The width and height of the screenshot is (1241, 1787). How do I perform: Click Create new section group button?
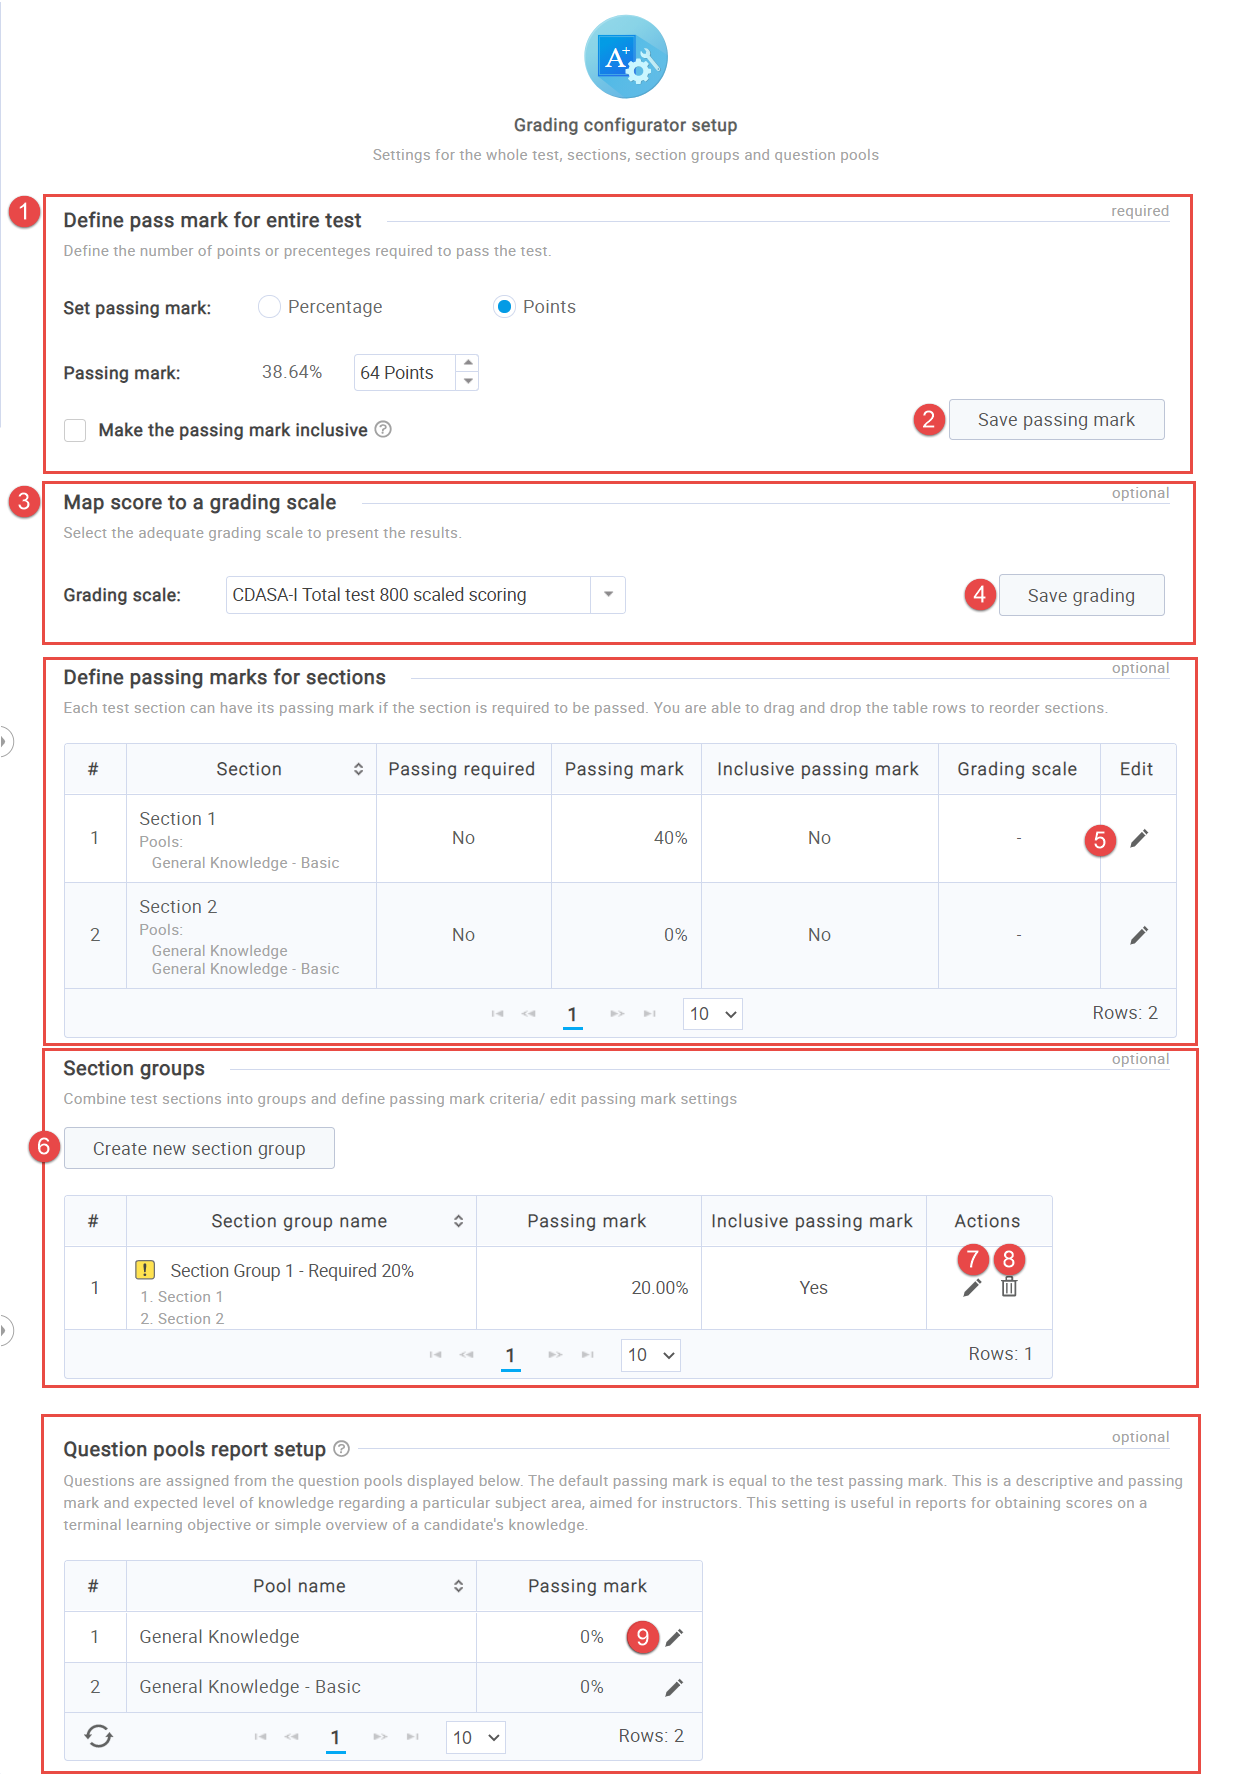[x=199, y=1149]
